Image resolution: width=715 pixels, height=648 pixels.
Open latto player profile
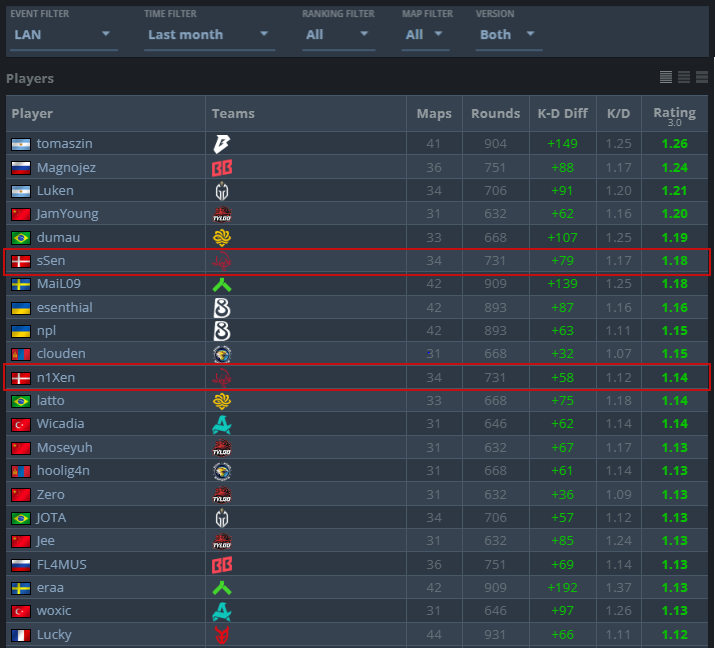click(50, 400)
